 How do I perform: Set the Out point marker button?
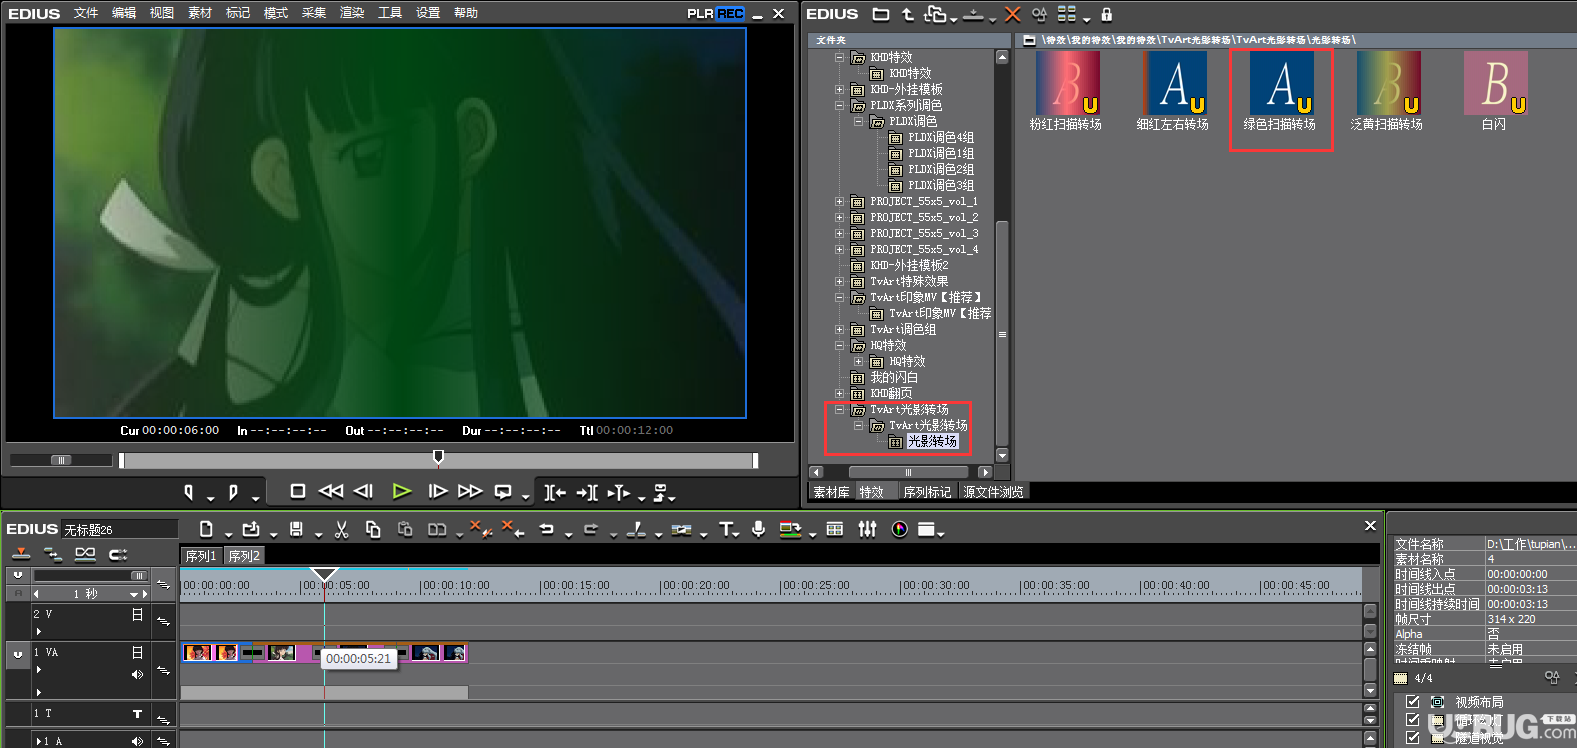pos(233,491)
